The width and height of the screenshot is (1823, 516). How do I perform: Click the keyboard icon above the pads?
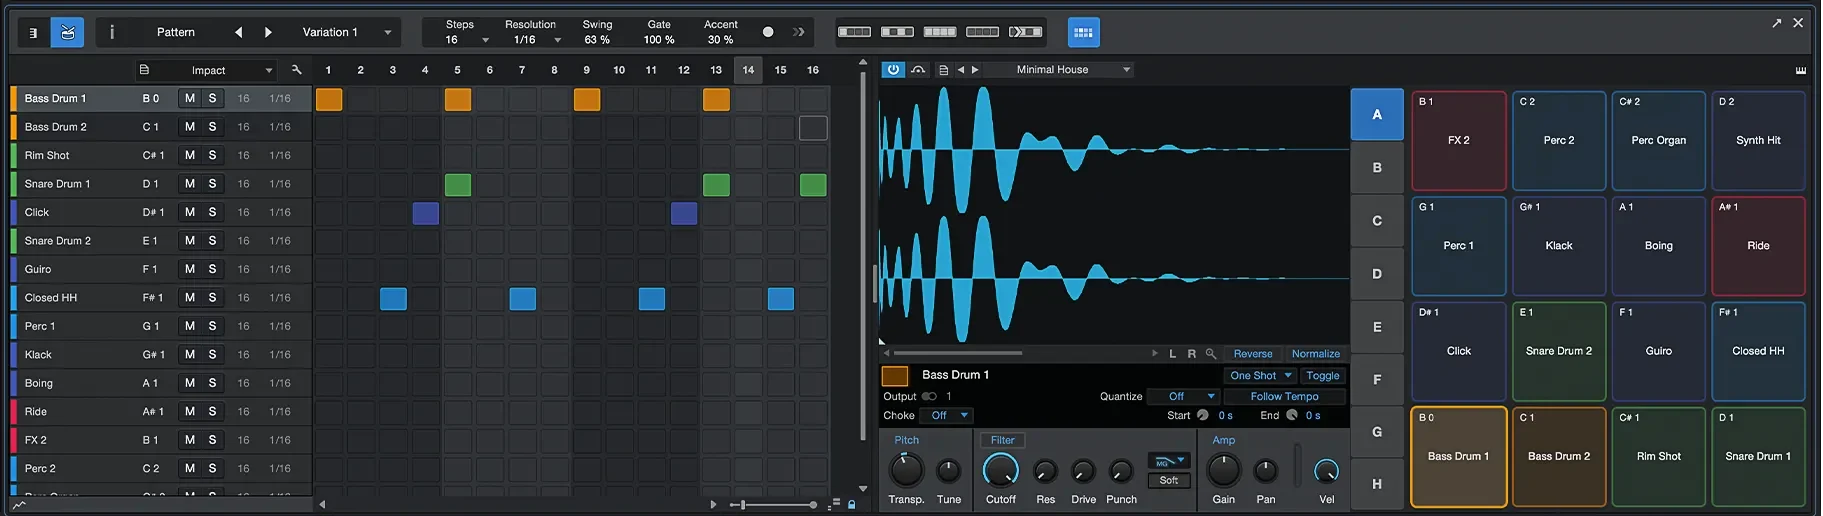click(x=1800, y=70)
